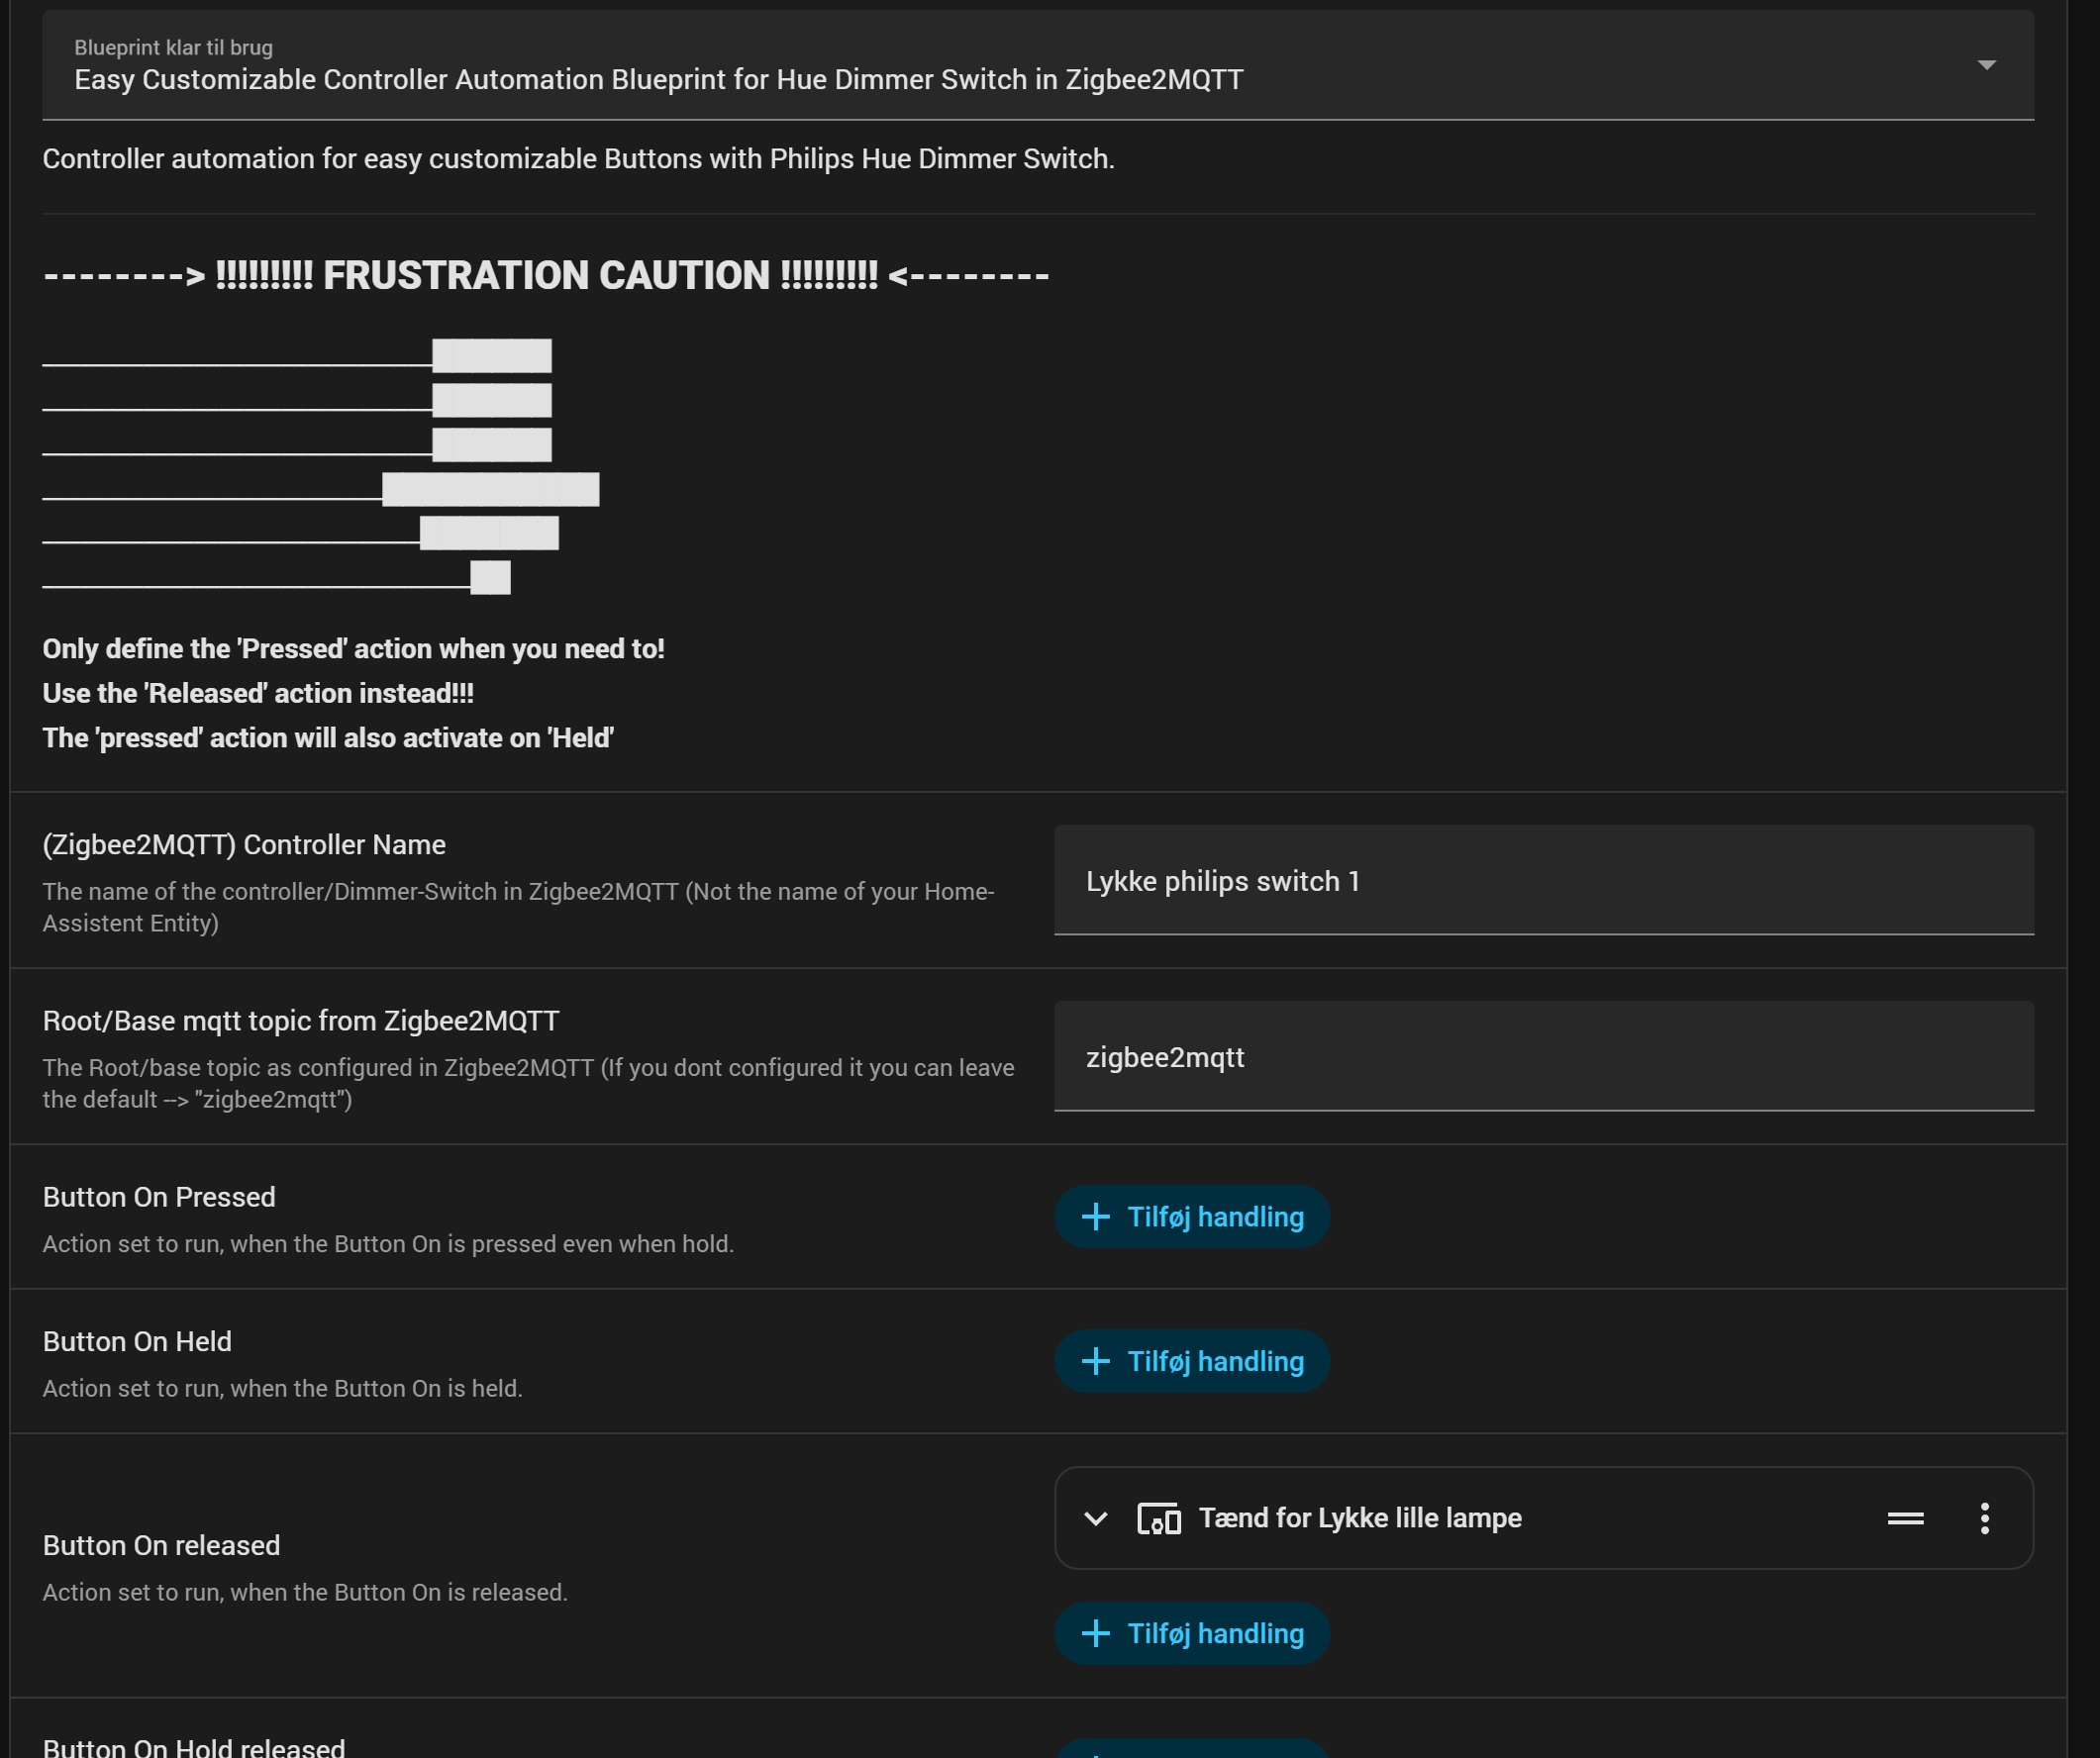Viewport: 2100px width, 1758px height.
Task: Click plus icon under Button On Held
Action: [1095, 1361]
